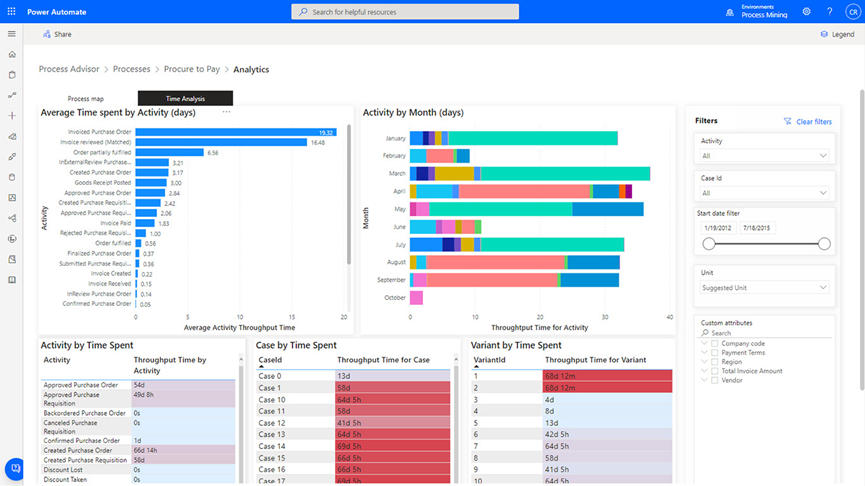Image resolution: width=865 pixels, height=486 pixels.
Task: Open the chatbot assistant bubble icon
Action: point(15,468)
